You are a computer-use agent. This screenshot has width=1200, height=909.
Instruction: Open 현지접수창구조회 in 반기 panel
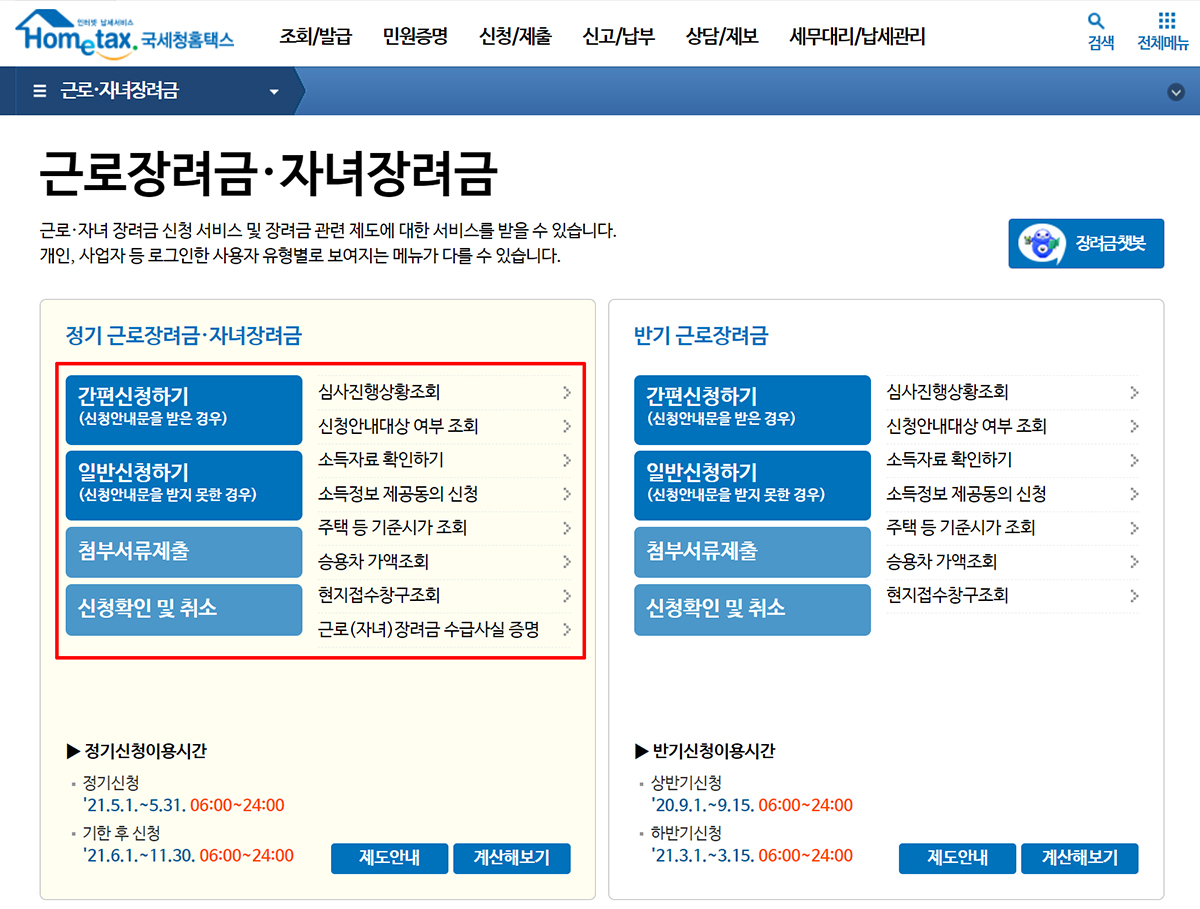click(1013, 595)
